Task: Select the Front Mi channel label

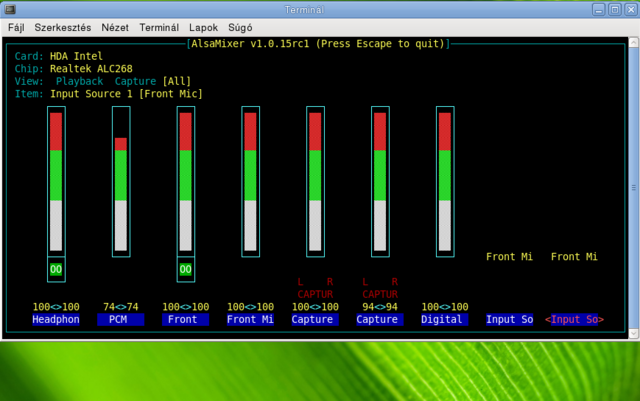Action: tap(250, 320)
